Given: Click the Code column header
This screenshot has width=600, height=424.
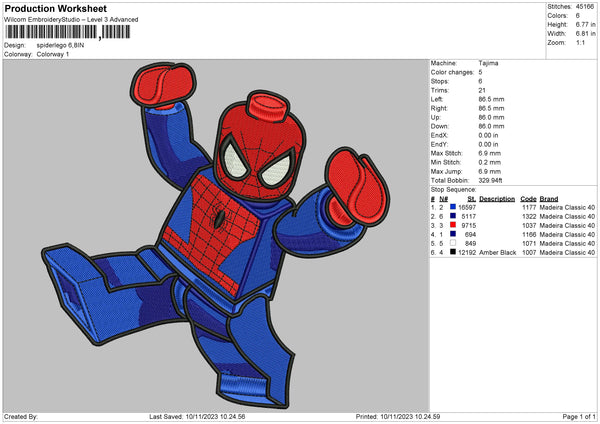Looking at the screenshot, I should (528, 198).
